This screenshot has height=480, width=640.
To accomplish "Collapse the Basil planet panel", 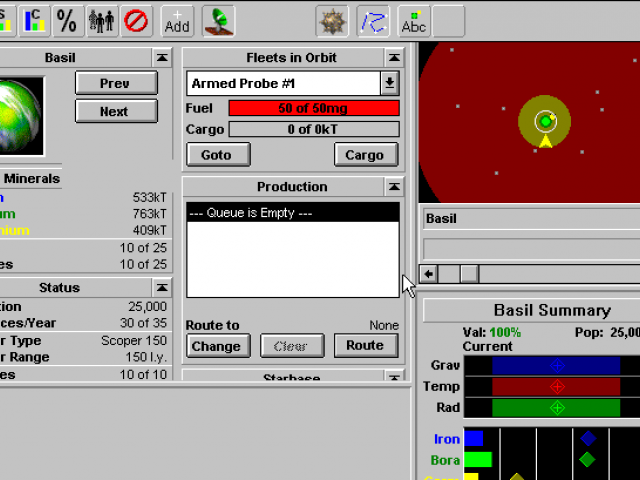I will (162, 58).
